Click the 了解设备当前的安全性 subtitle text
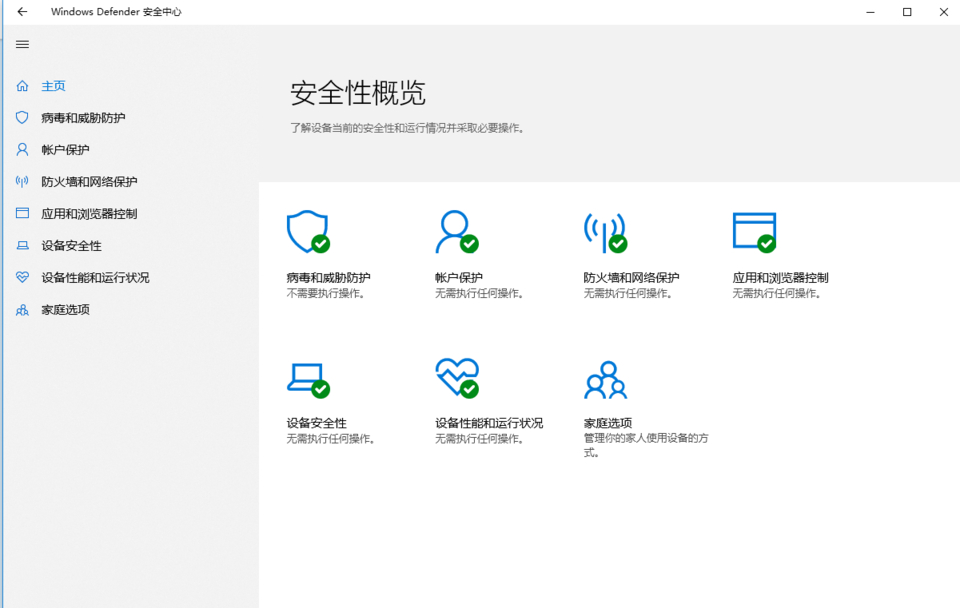This screenshot has height=608, width=960. [408, 128]
